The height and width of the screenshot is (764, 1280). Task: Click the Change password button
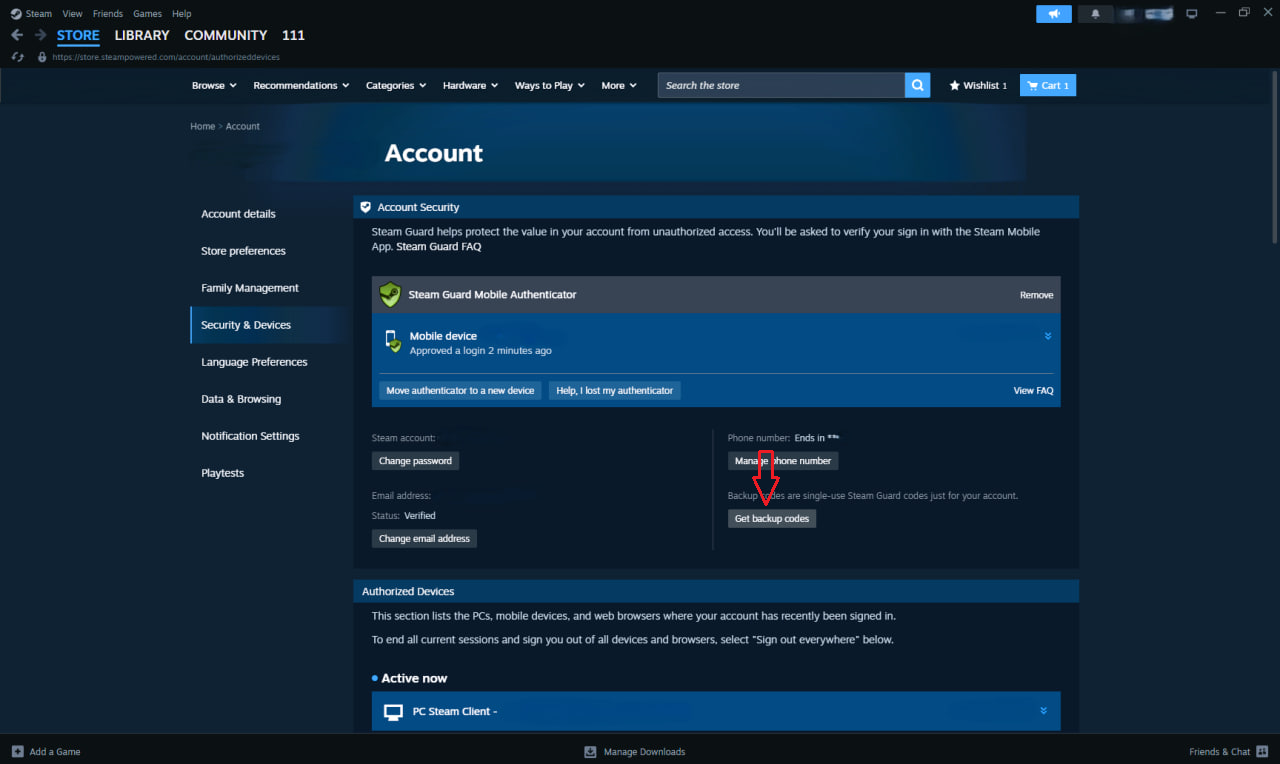[x=415, y=461]
